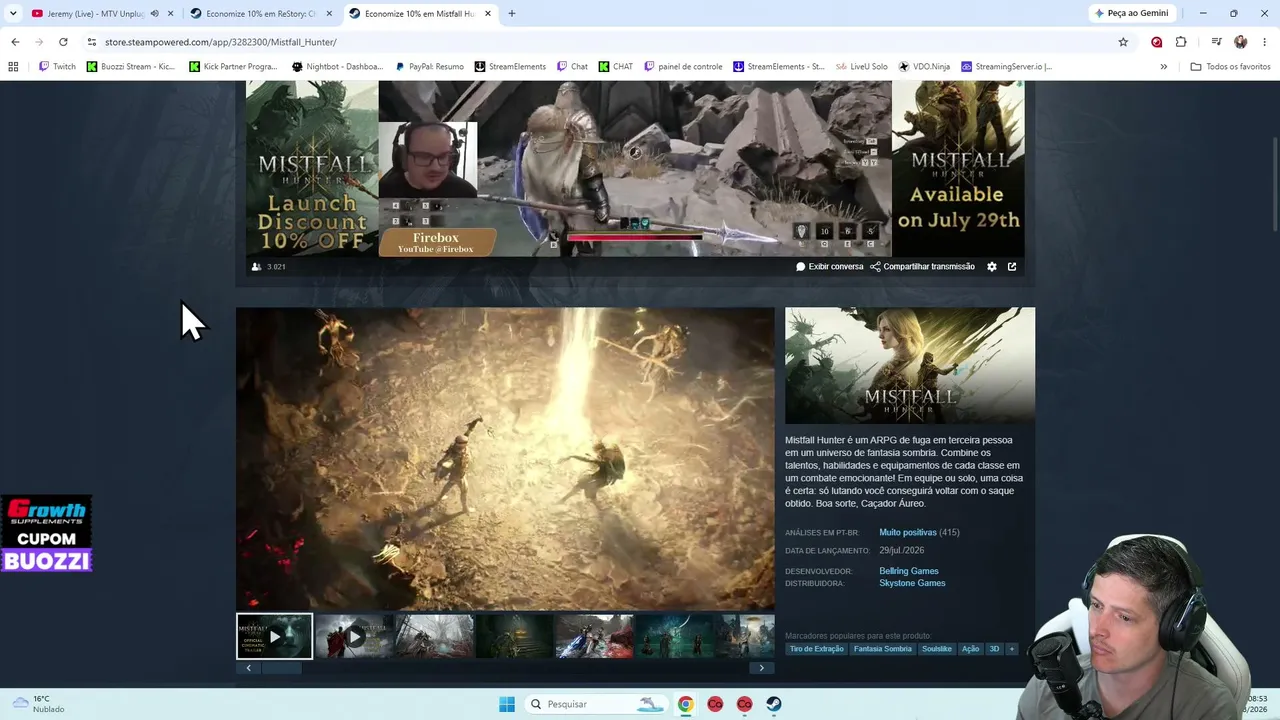Close the ReStory Steam tab

(x=329, y=14)
